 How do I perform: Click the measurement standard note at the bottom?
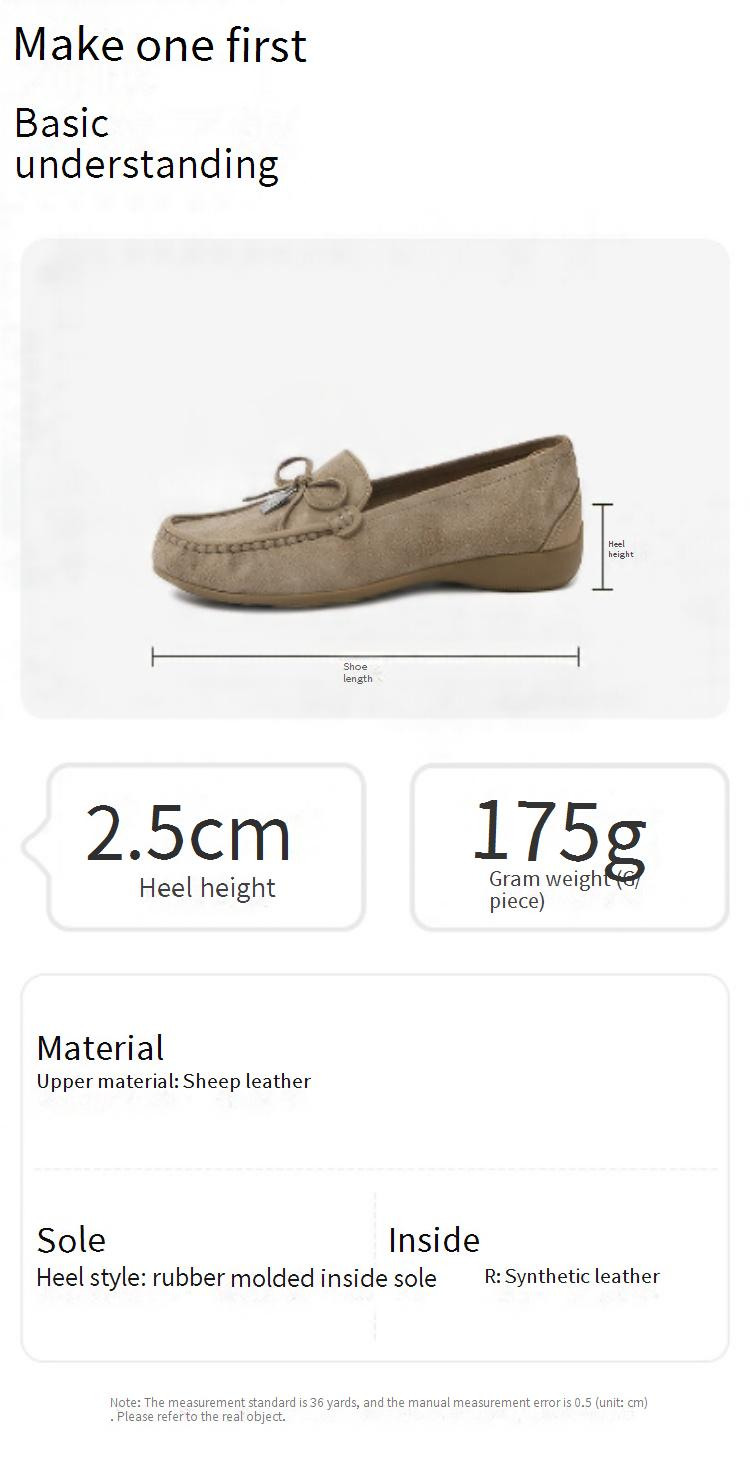pyautogui.click(x=378, y=1409)
